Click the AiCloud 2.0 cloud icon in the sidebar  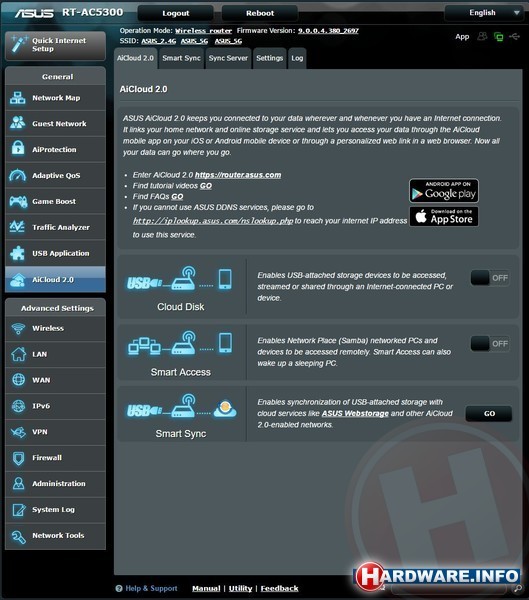coord(18,280)
